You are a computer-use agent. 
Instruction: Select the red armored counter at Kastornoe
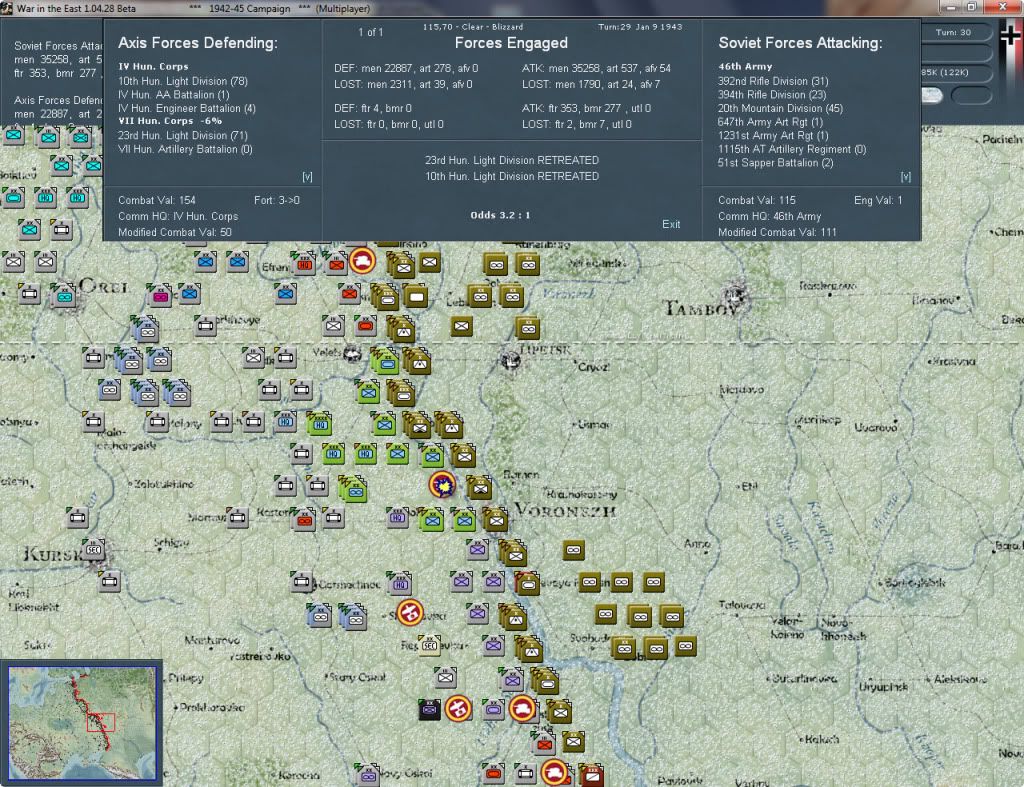pos(304,520)
